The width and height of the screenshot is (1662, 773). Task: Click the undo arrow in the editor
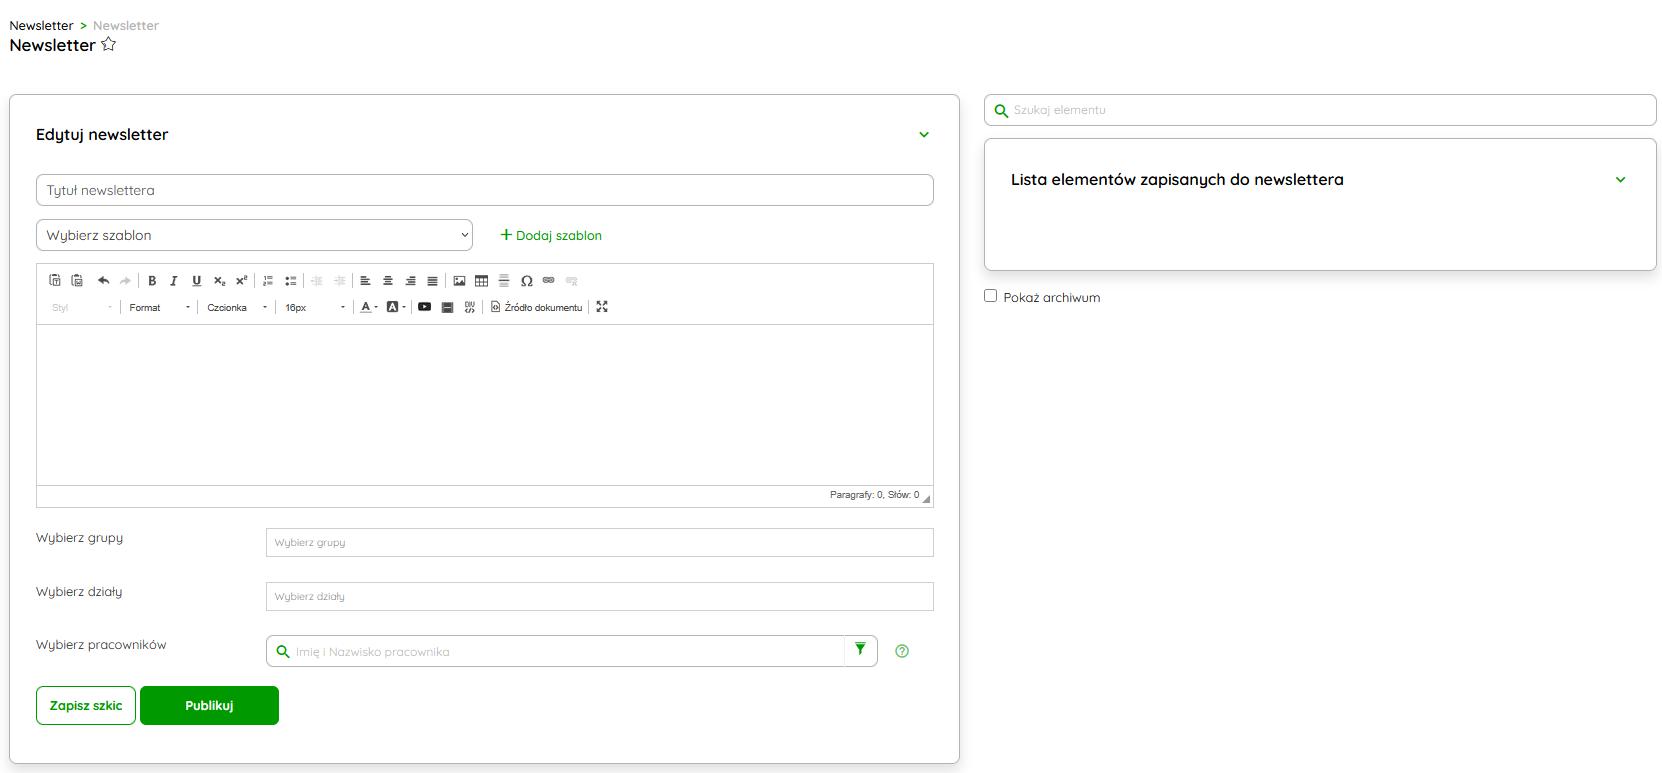pyautogui.click(x=103, y=281)
